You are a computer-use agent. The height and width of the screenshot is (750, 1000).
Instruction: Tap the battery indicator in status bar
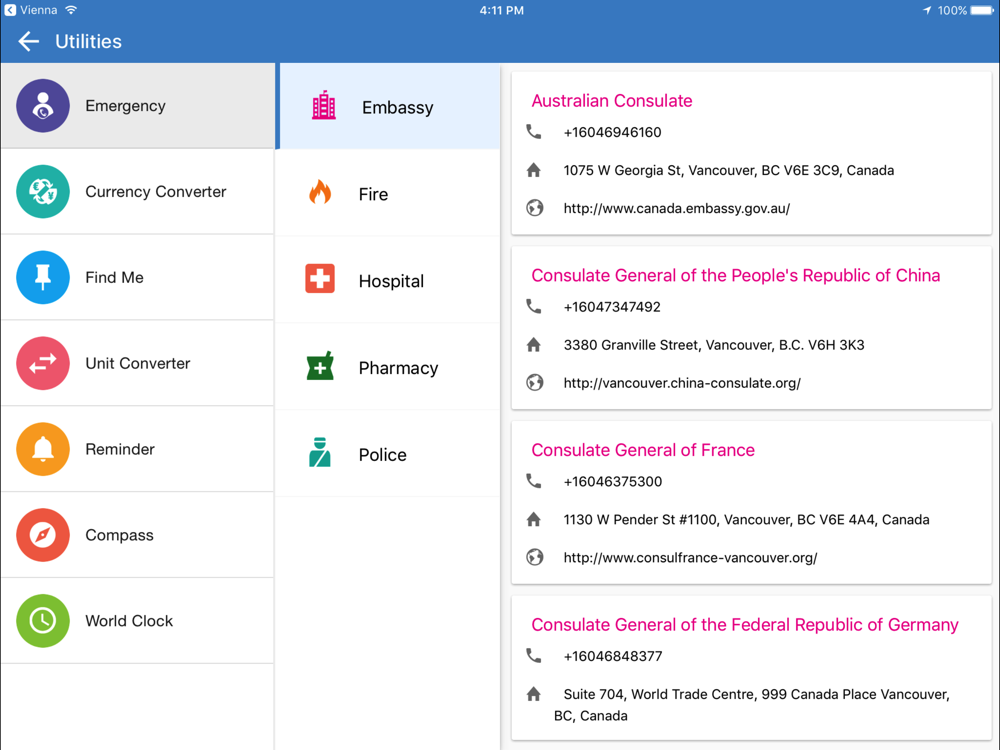982,10
